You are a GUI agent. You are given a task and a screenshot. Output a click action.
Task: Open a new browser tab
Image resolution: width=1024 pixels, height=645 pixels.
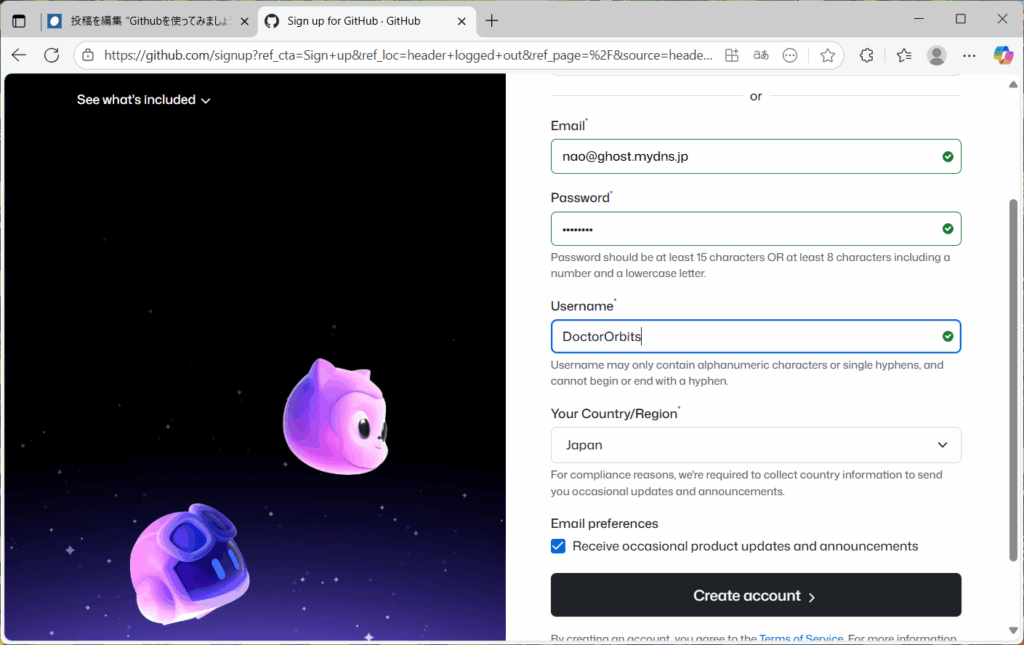pyautogui.click(x=491, y=21)
